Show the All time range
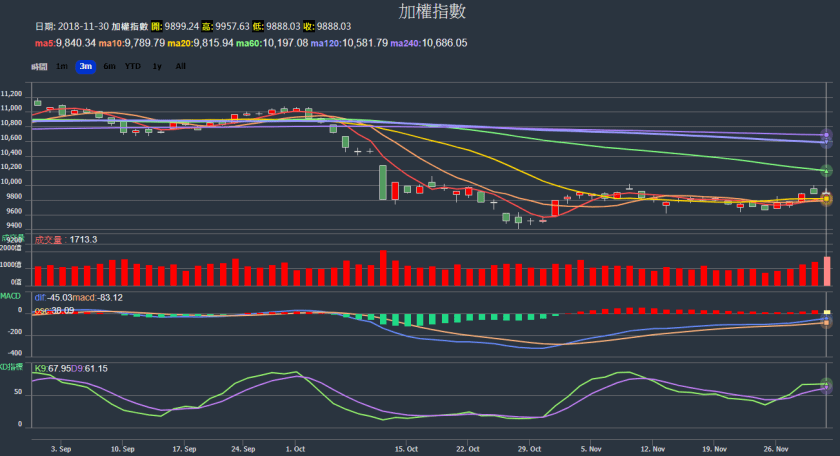The image size is (840, 456). pos(180,66)
